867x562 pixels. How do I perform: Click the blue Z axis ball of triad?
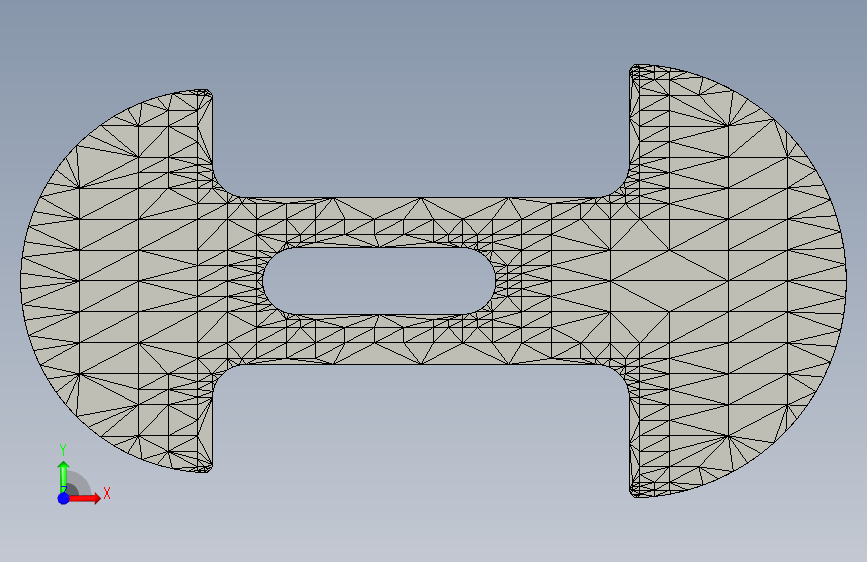click(64, 498)
